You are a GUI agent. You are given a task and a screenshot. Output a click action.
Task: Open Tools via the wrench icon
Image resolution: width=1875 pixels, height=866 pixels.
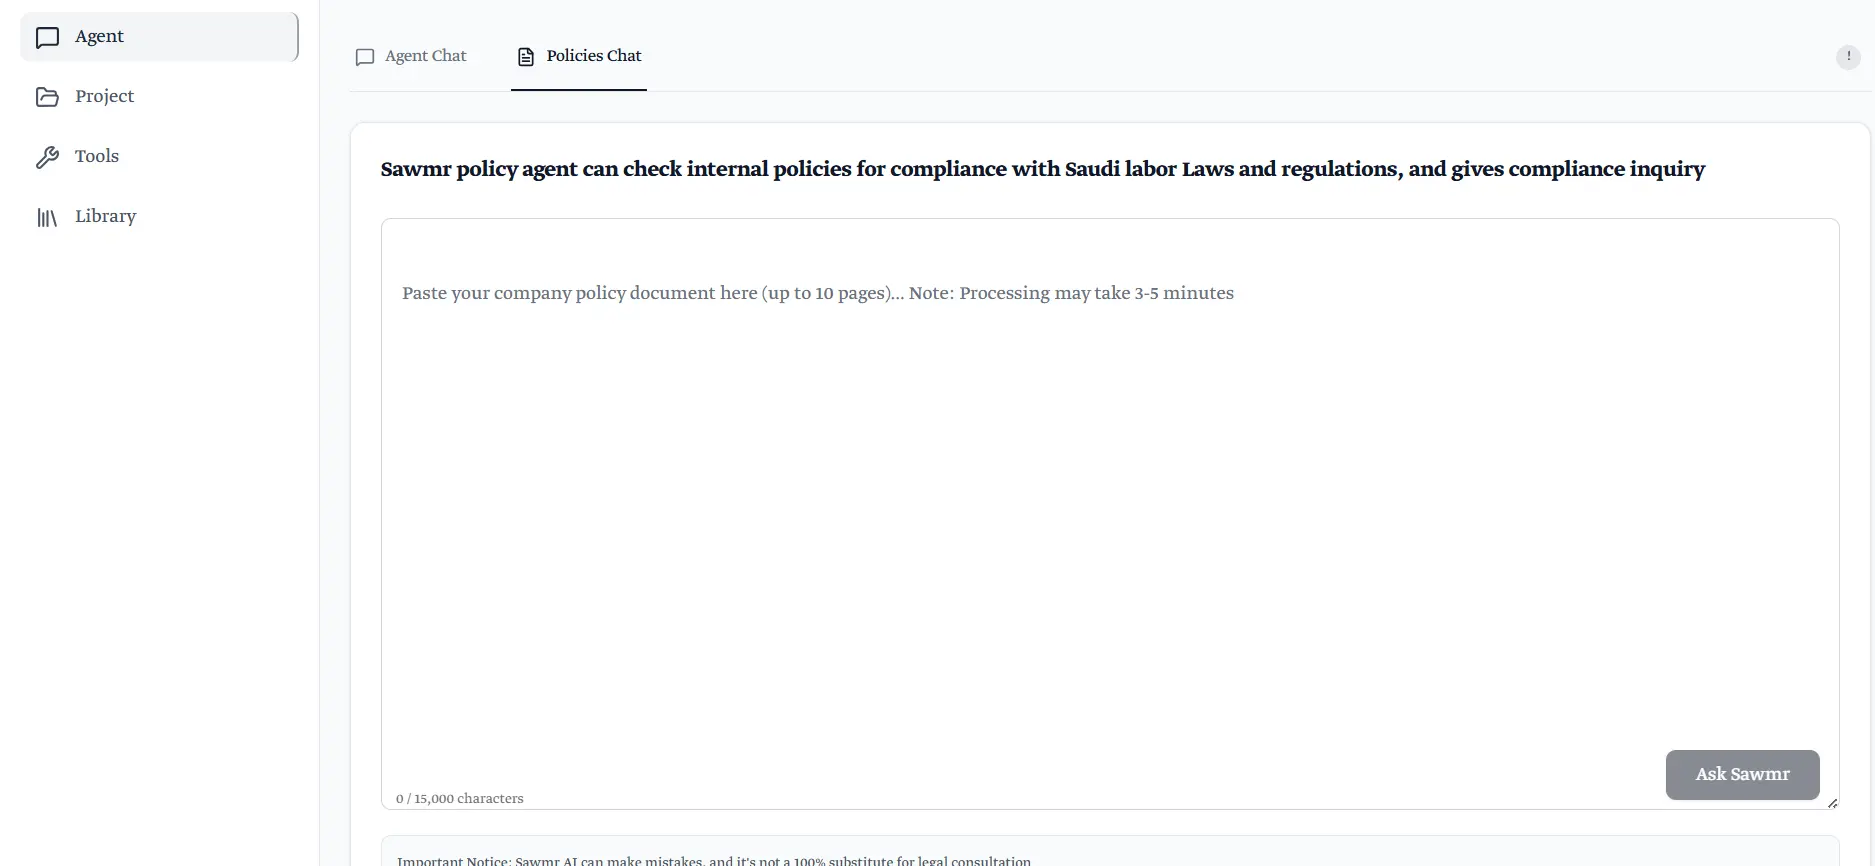click(x=49, y=156)
